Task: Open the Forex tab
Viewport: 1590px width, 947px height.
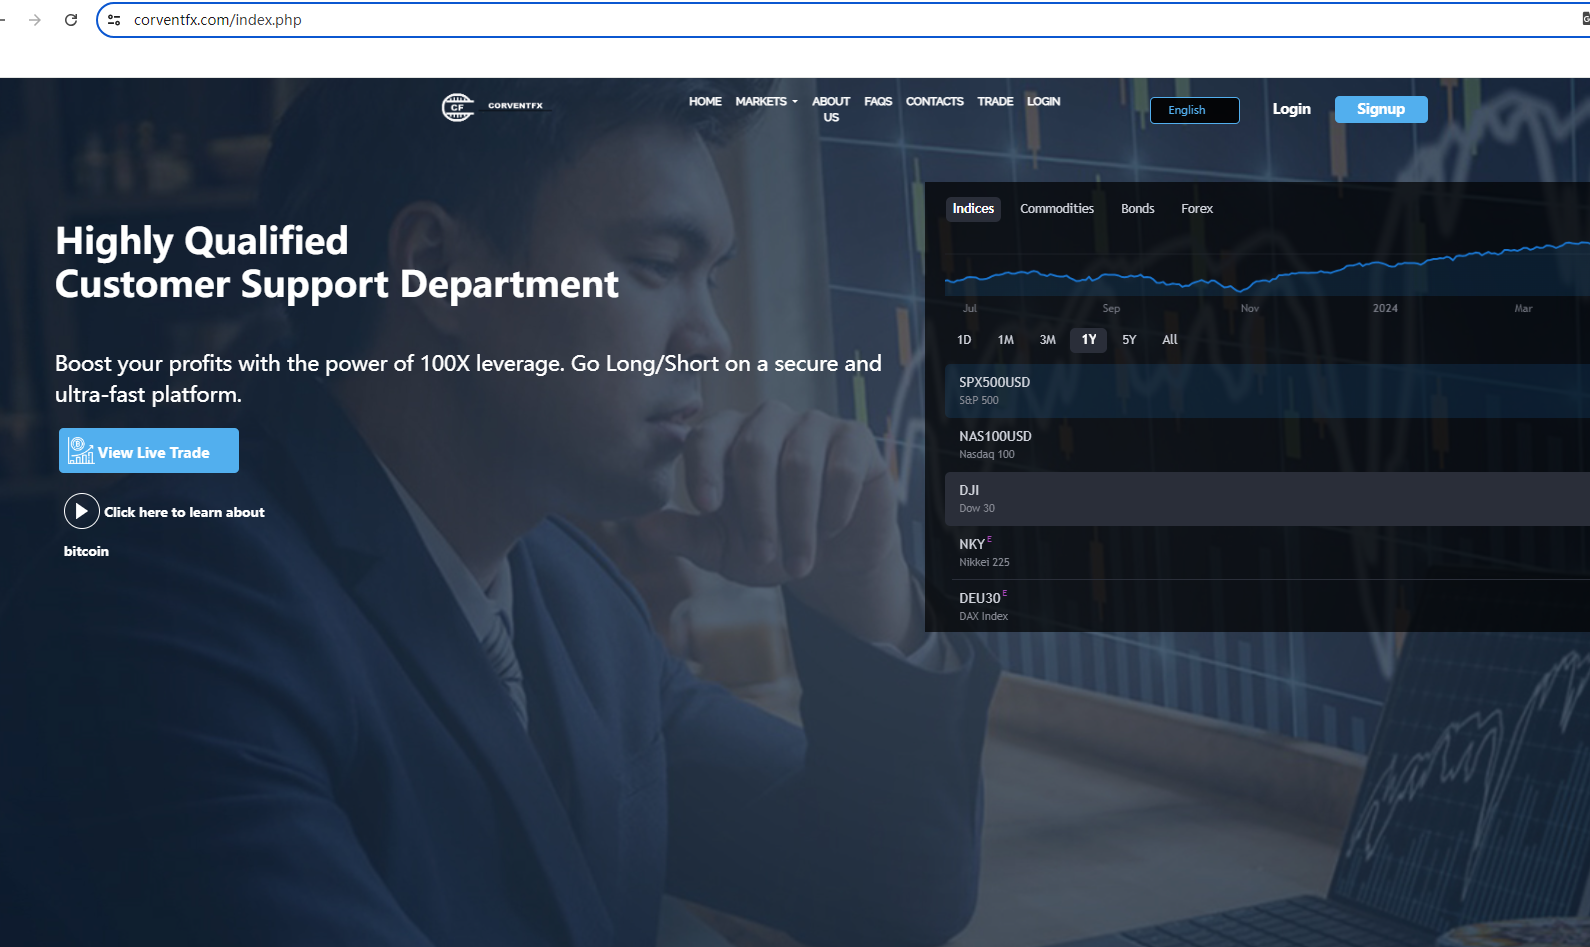Action: point(1196,209)
